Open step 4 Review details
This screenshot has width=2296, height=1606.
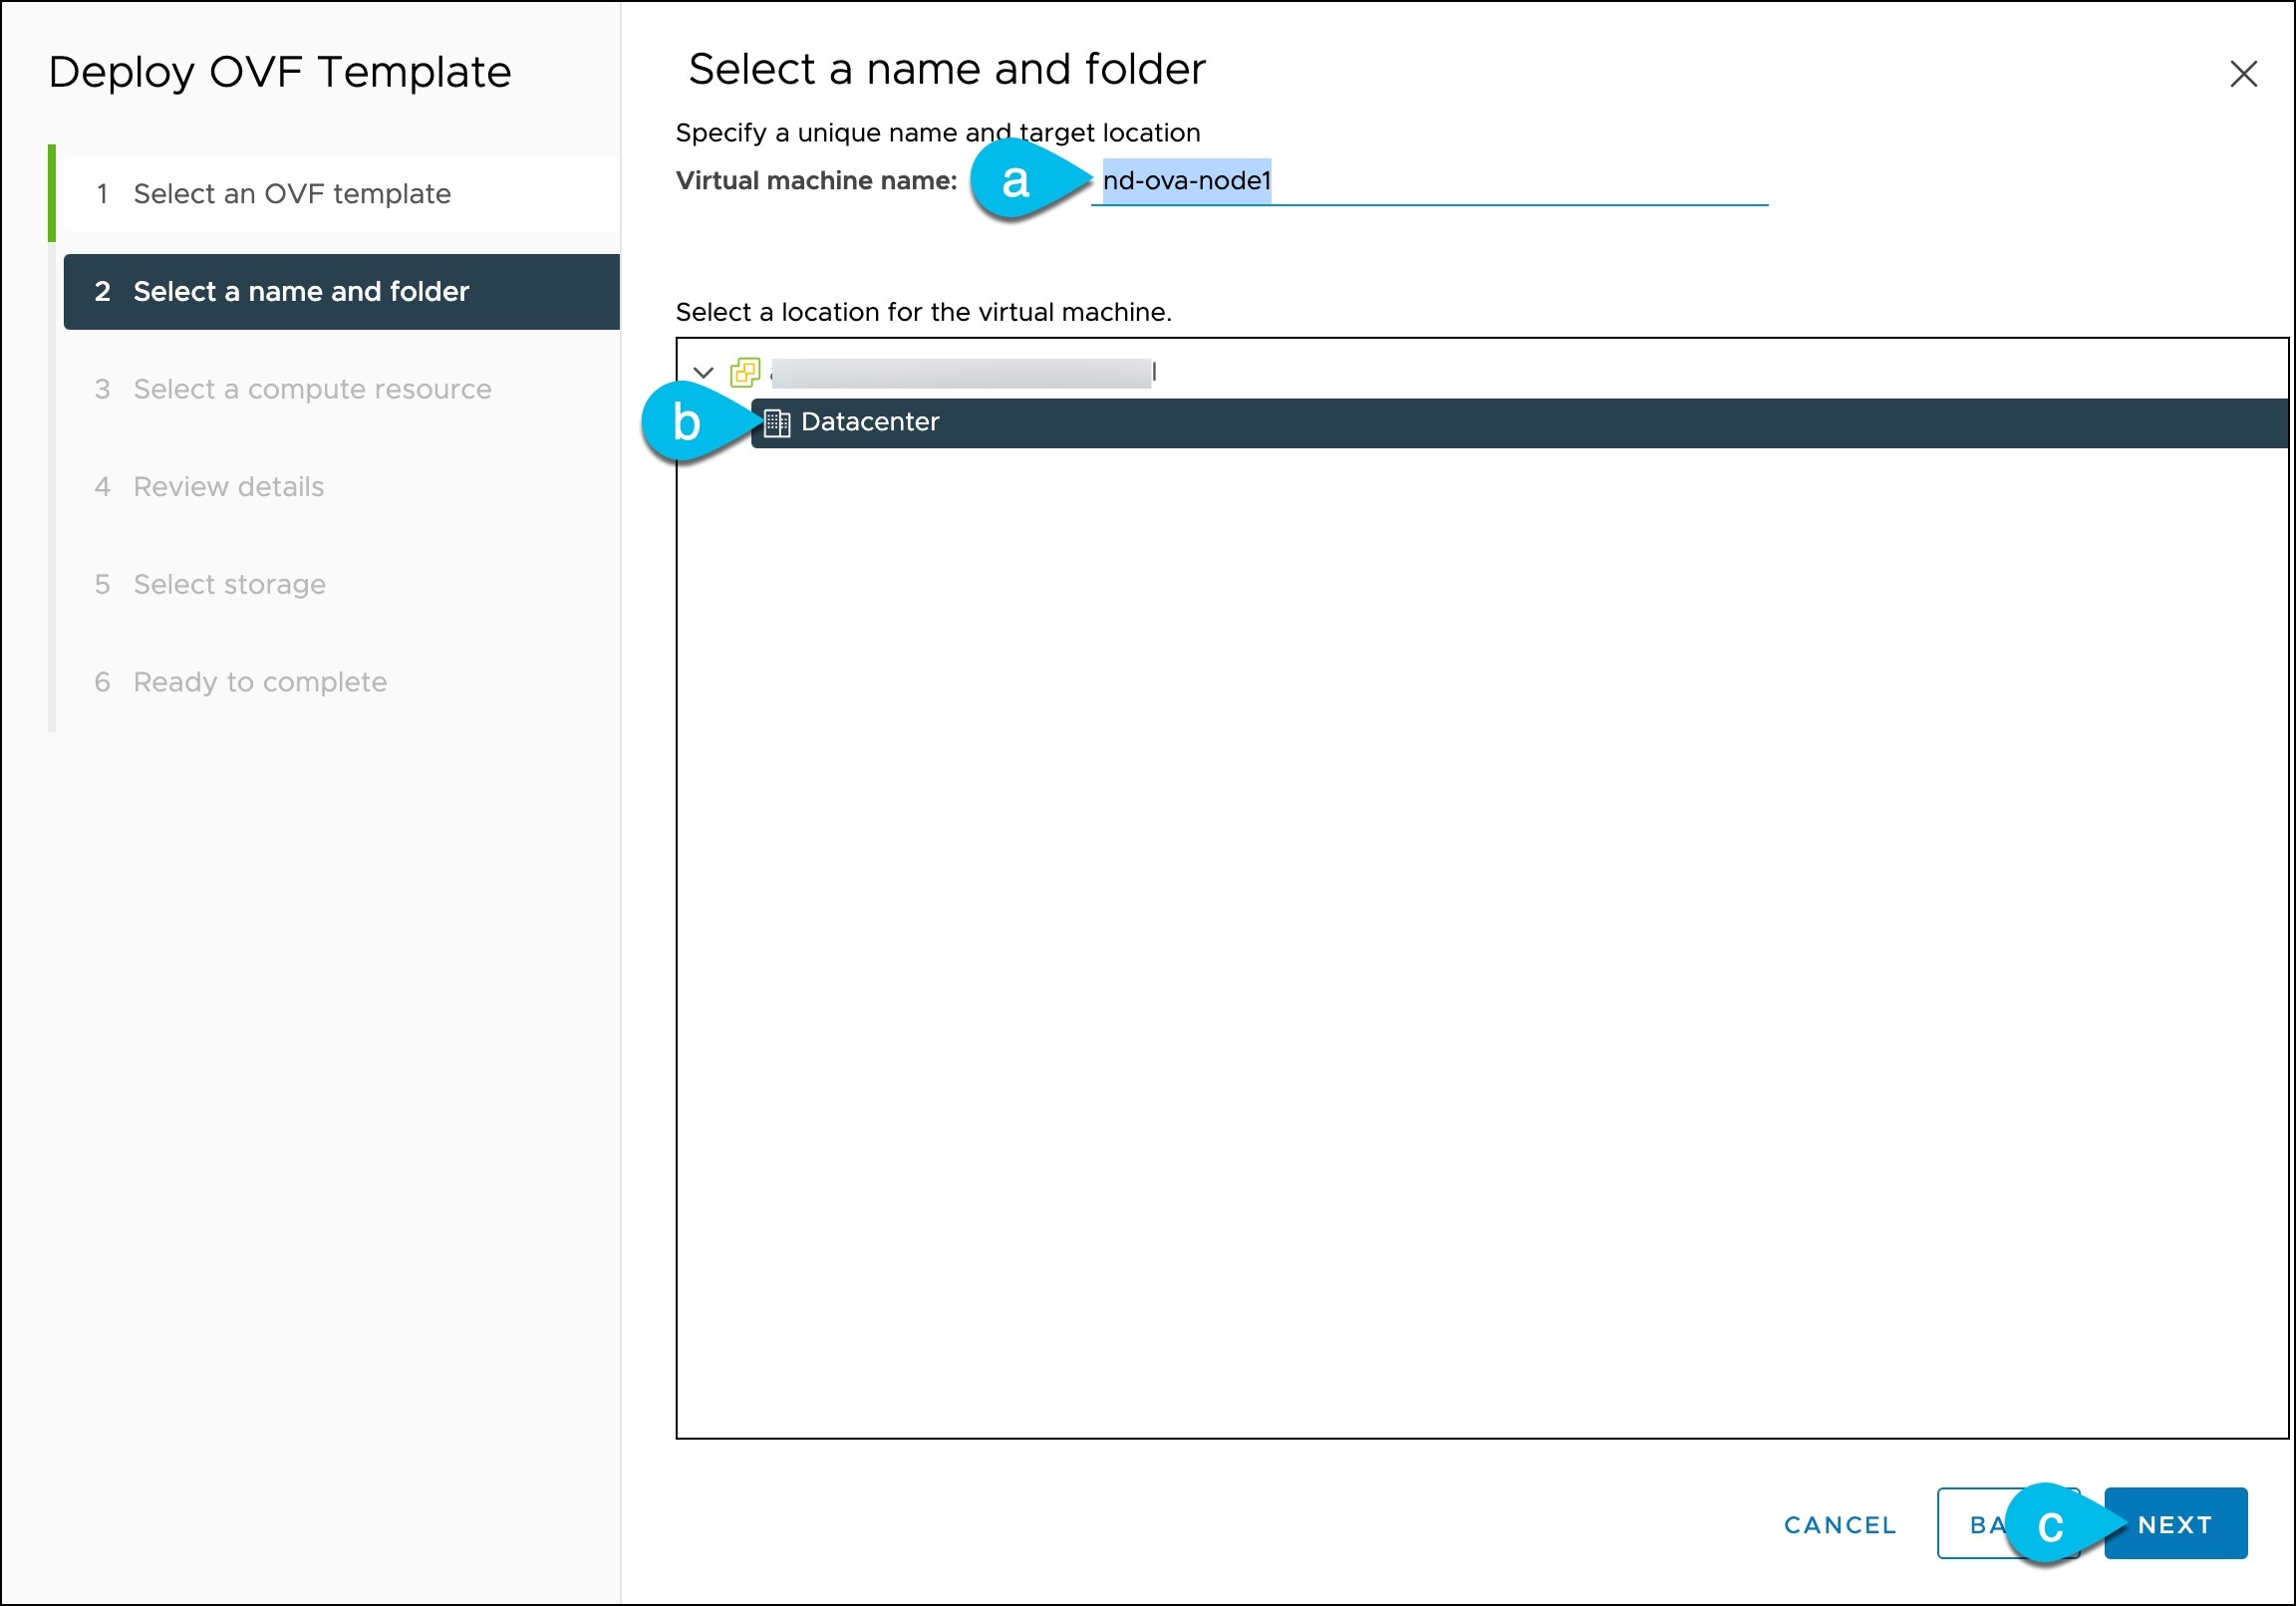[341, 487]
